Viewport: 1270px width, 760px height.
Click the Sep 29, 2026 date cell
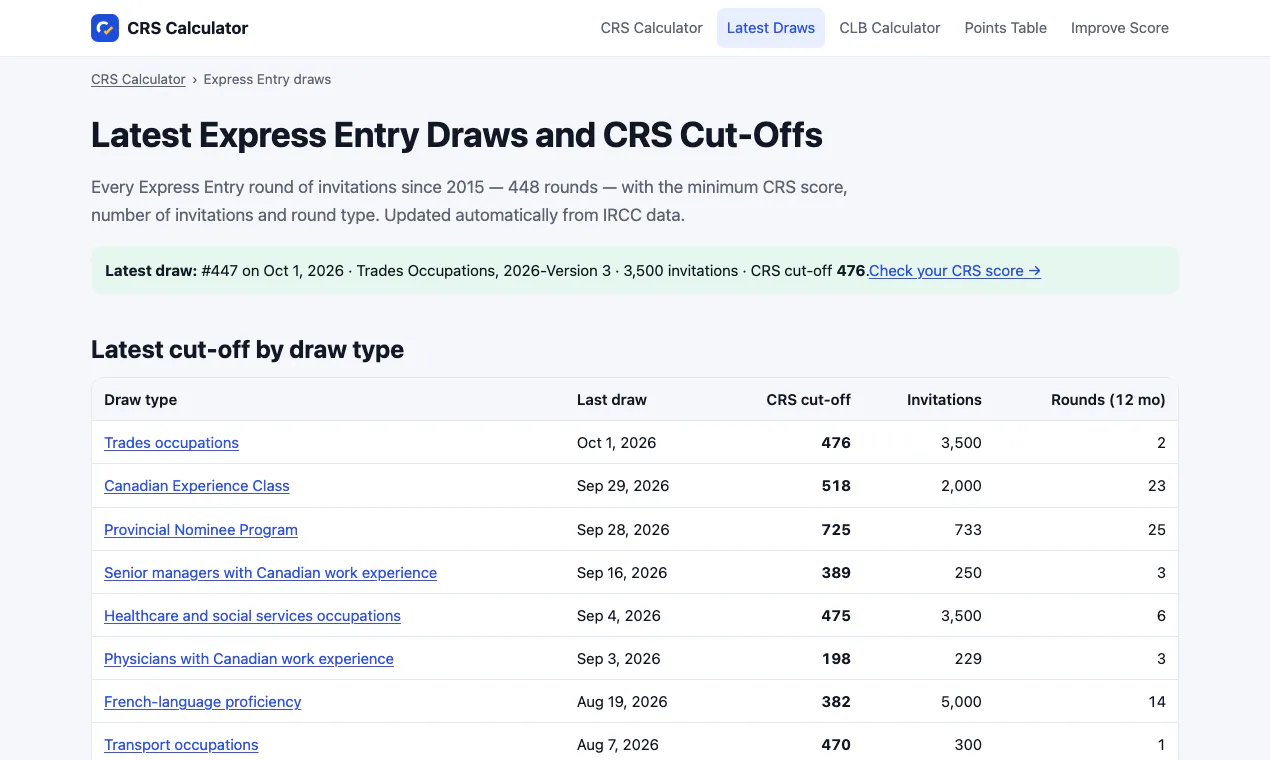623,486
